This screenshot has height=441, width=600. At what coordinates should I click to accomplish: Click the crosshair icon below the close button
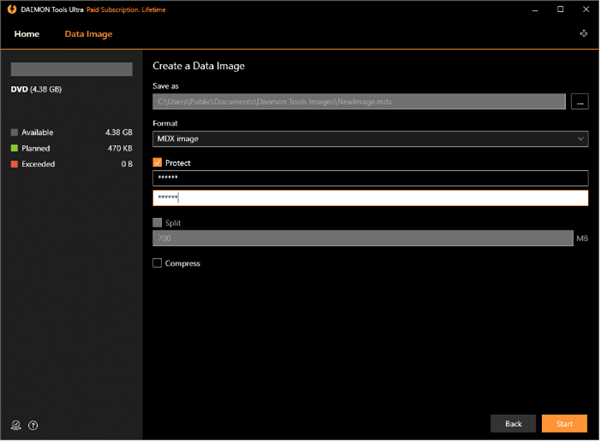[583, 34]
